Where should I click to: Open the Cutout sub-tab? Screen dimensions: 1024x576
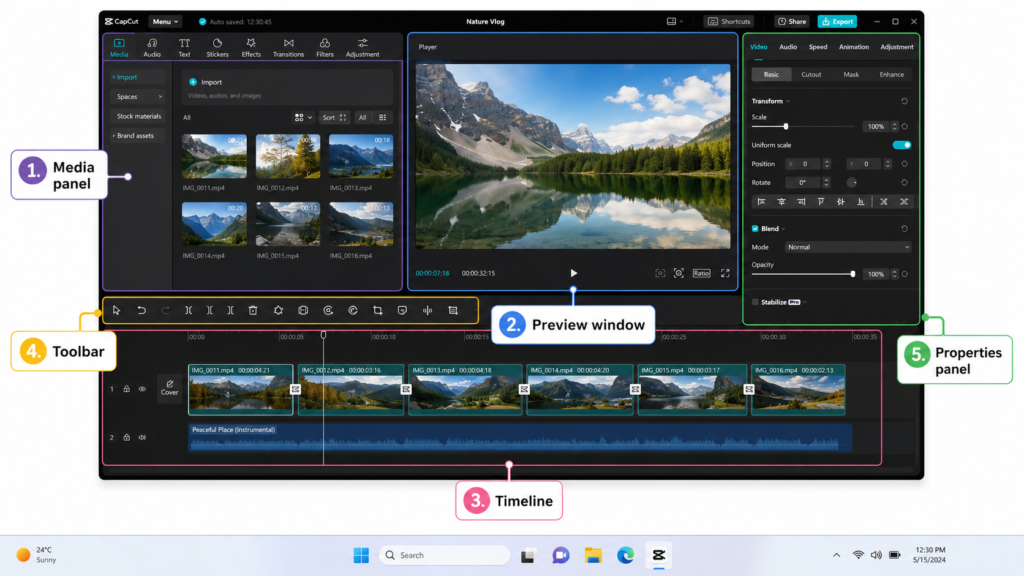pos(811,74)
